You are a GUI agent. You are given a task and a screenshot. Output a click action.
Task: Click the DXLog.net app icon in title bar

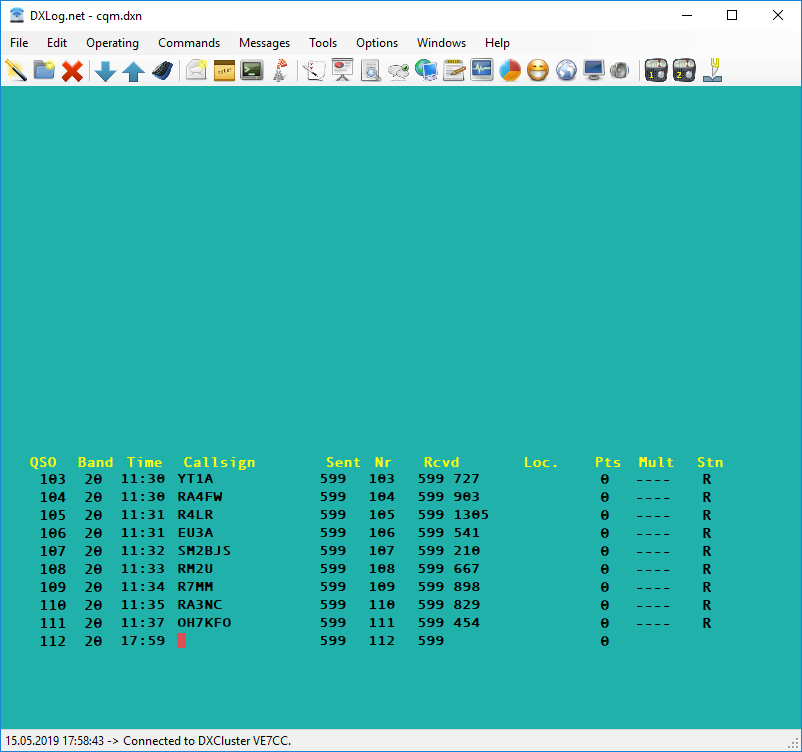point(17,15)
